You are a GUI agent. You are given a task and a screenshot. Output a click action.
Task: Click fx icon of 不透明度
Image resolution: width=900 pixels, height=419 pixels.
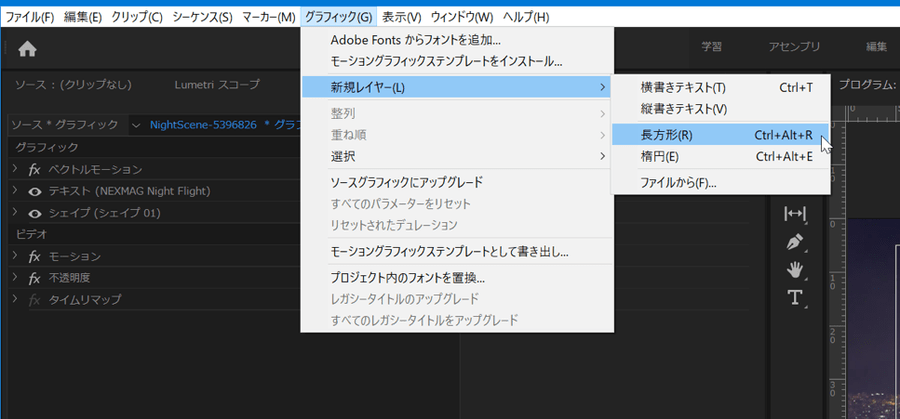(x=34, y=278)
